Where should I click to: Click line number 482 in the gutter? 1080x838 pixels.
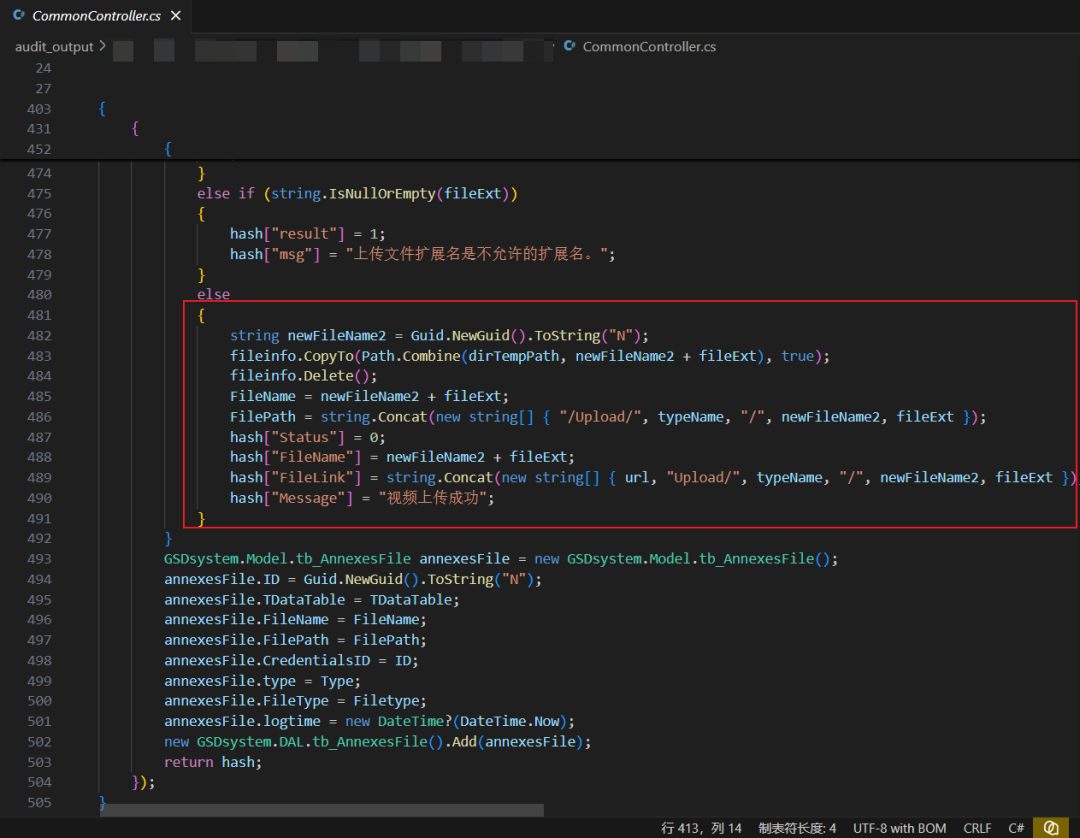pyautogui.click(x=39, y=335)
